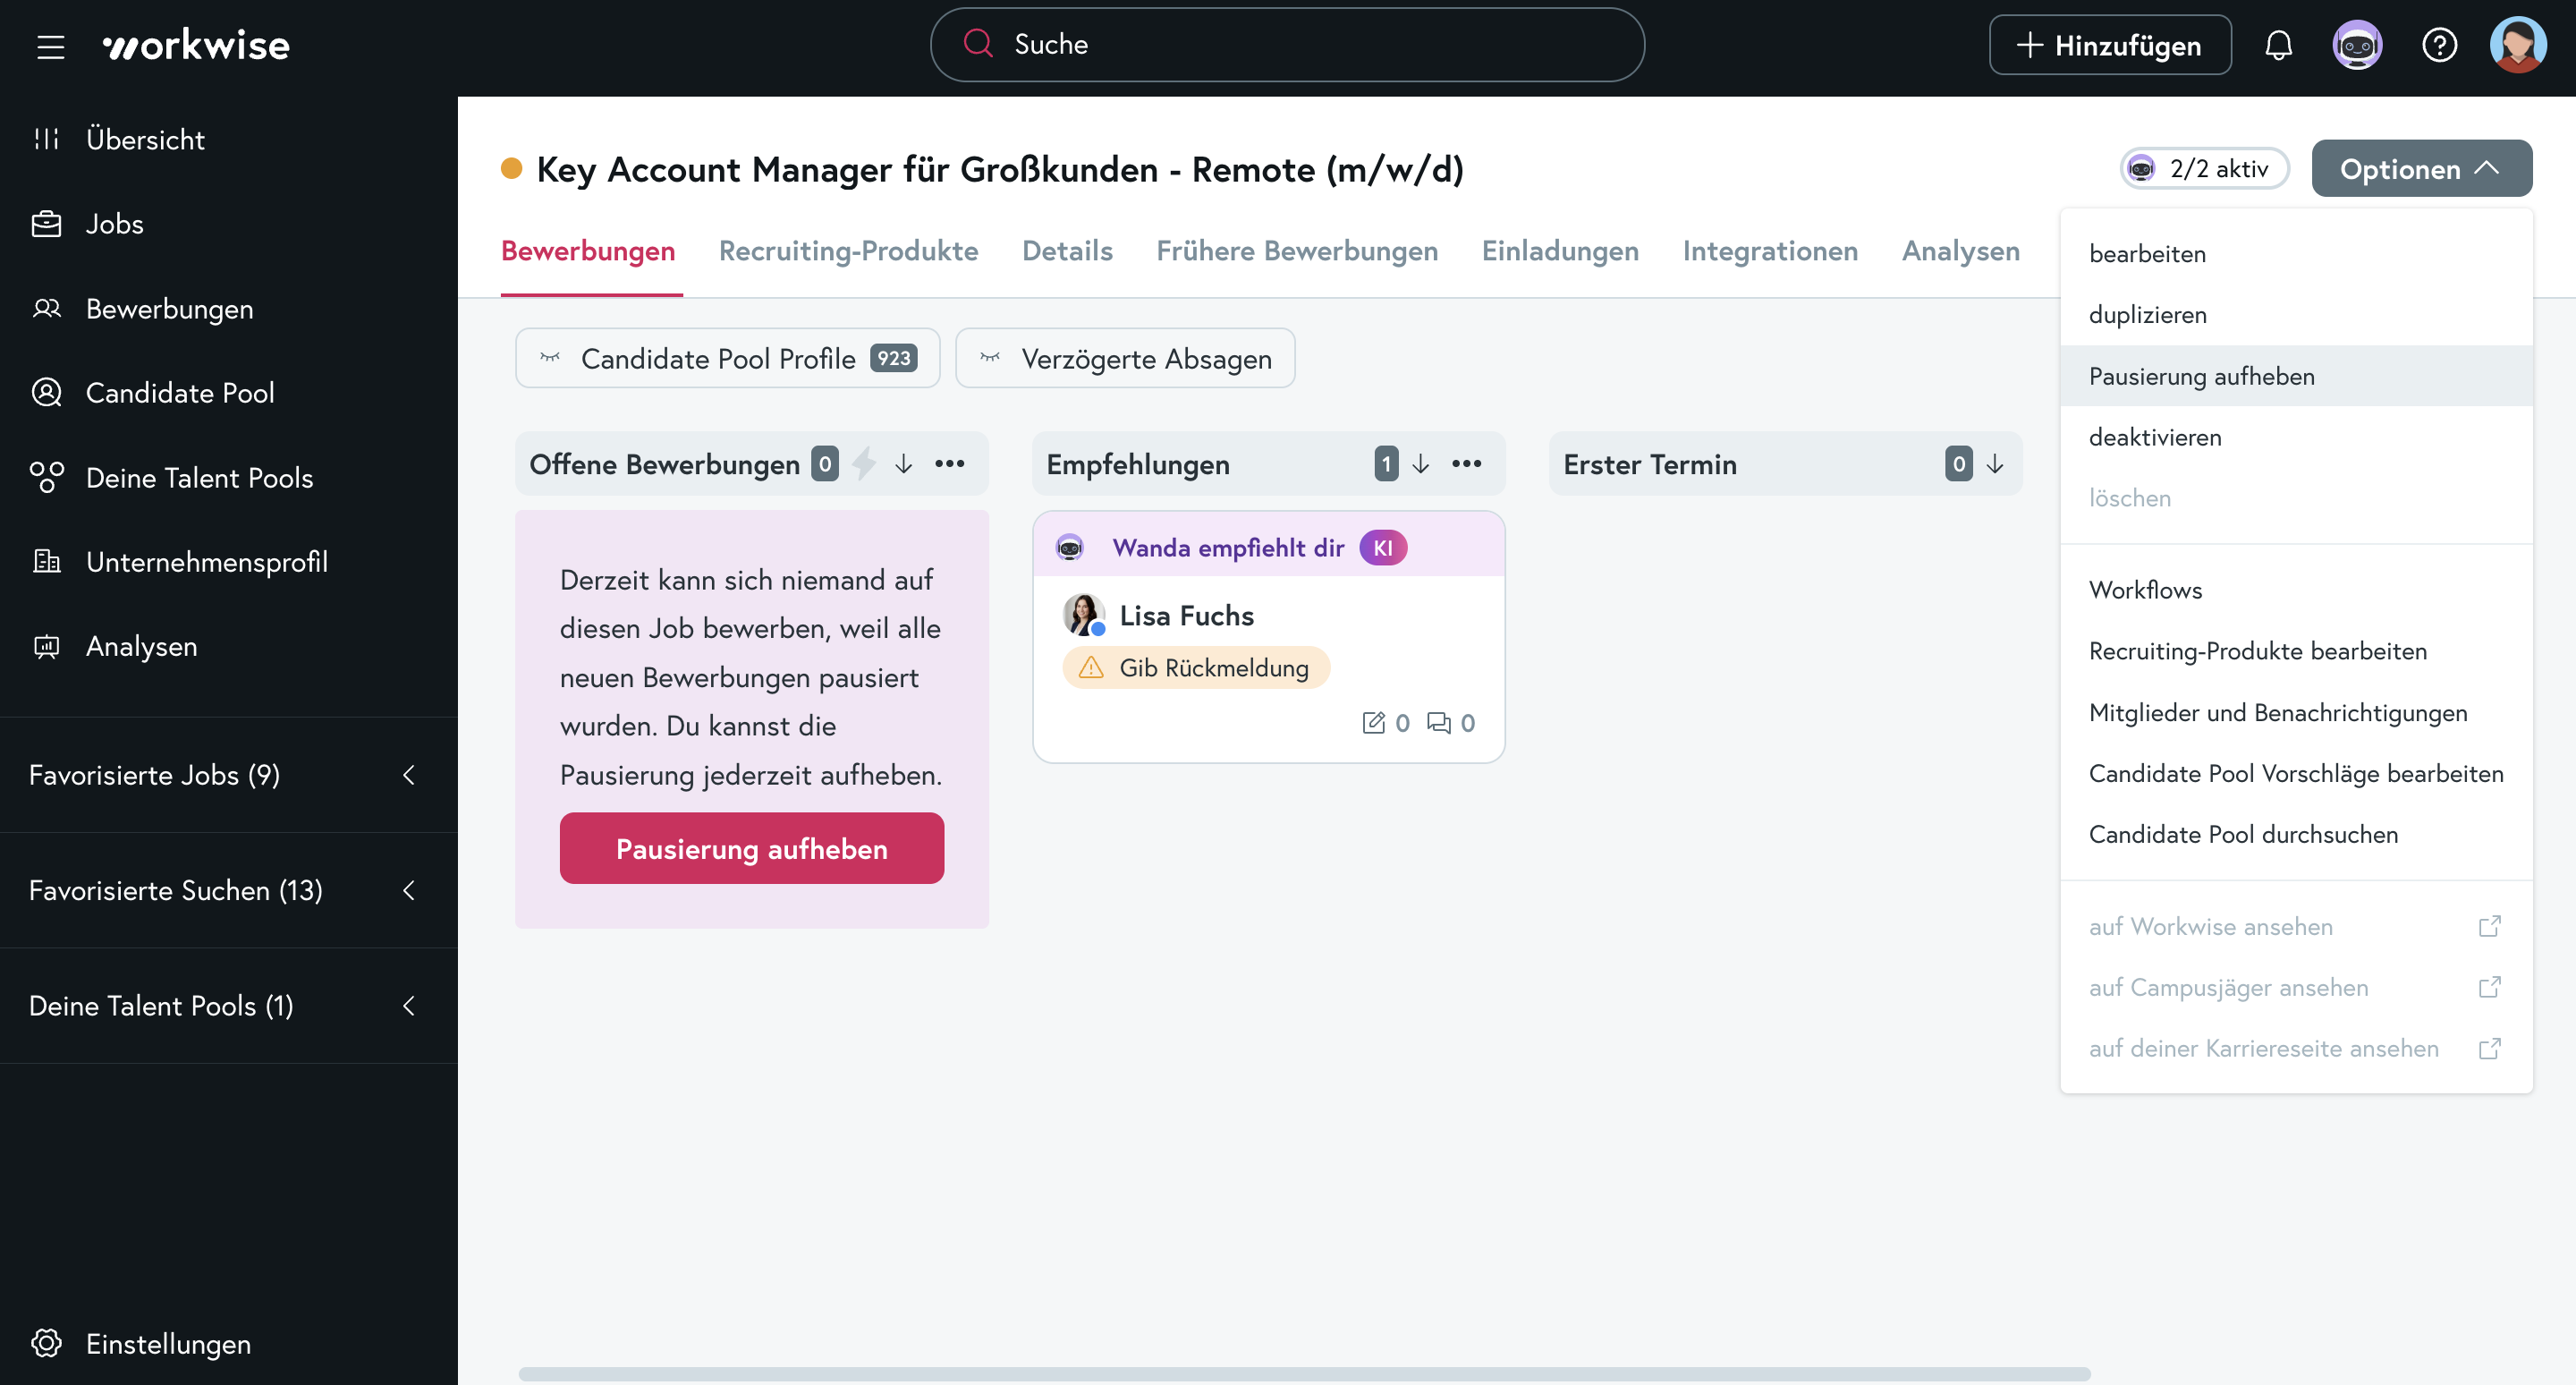Screen dimensions: 2576x1385
Task: Click sort arrow in Empfehlungen column
Action: click(x=1420, y=464)
